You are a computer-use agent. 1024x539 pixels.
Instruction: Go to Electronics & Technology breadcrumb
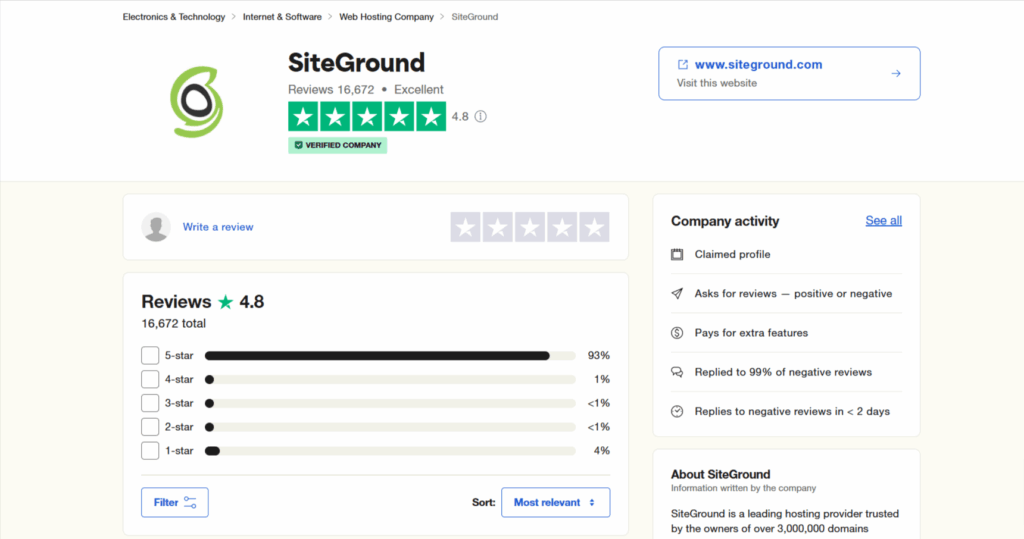click(174, 17)
